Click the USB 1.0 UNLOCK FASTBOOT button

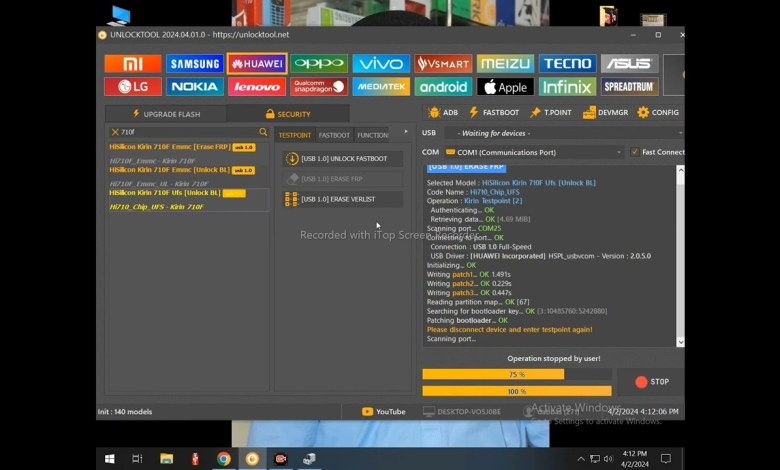coord(344,158)
